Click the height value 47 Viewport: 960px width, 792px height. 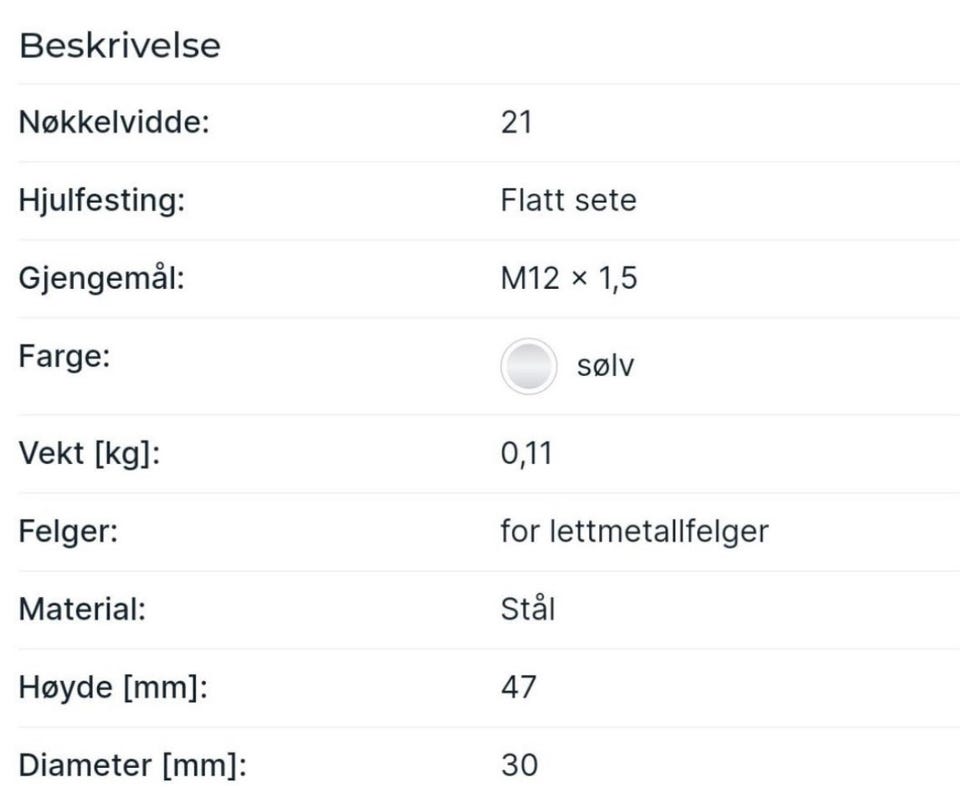(518, 688)
